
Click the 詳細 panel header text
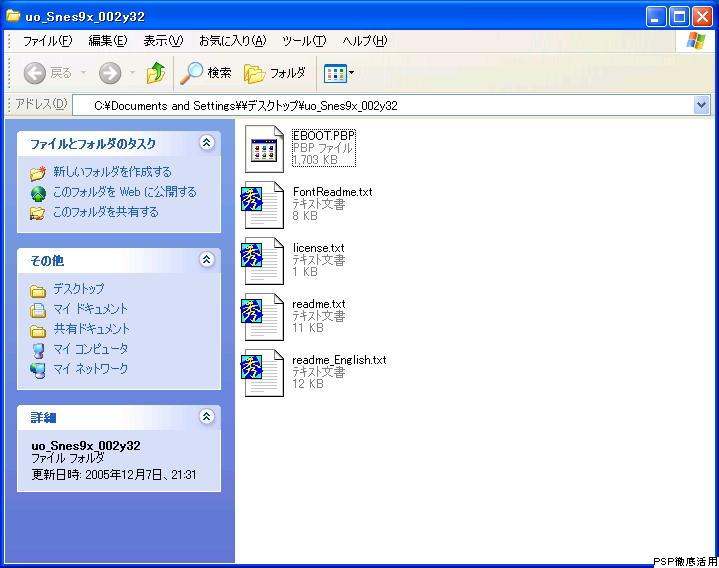tap(44, 418)
